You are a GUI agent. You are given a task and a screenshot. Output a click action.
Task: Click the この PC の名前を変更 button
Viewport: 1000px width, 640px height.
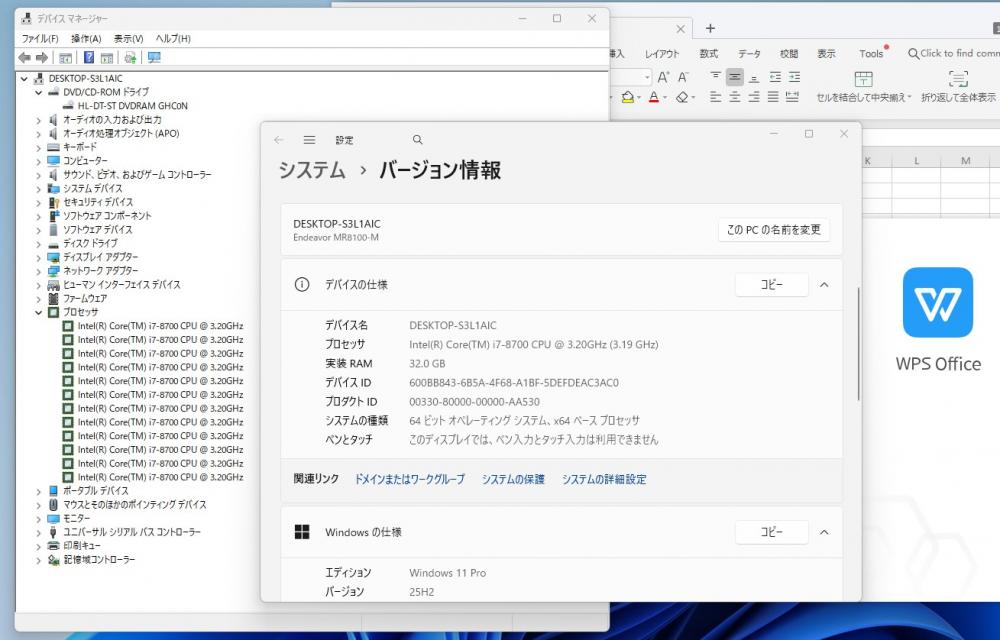[x=773, y=229]
